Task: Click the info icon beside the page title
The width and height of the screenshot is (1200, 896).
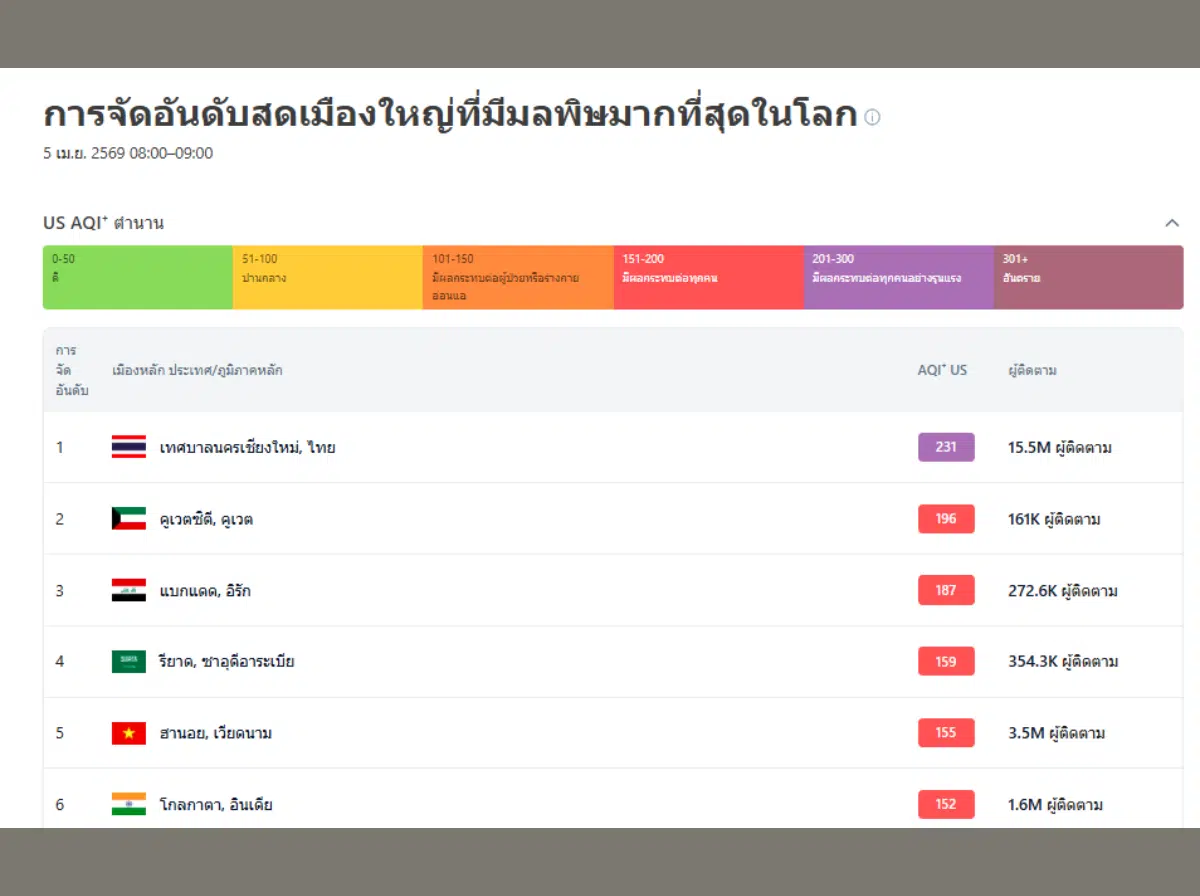Action: (x=871, y=117)
